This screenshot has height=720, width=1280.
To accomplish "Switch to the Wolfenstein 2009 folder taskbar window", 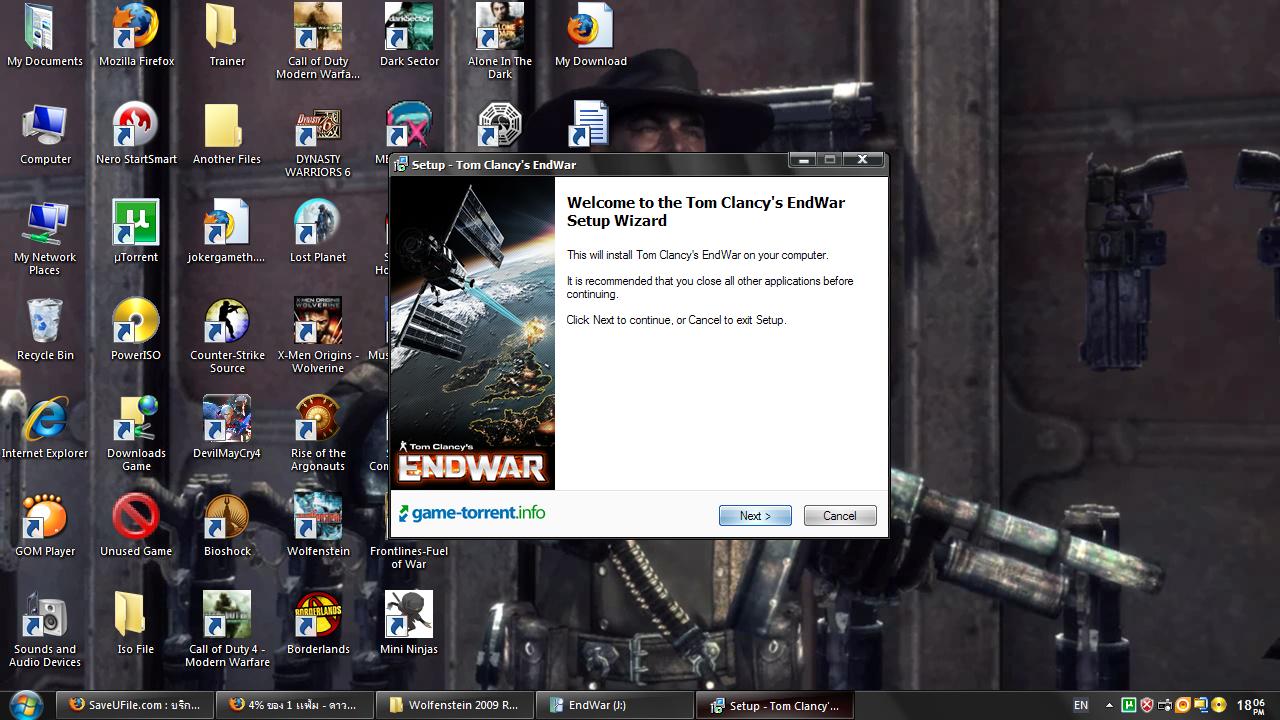I will point(454,705).
